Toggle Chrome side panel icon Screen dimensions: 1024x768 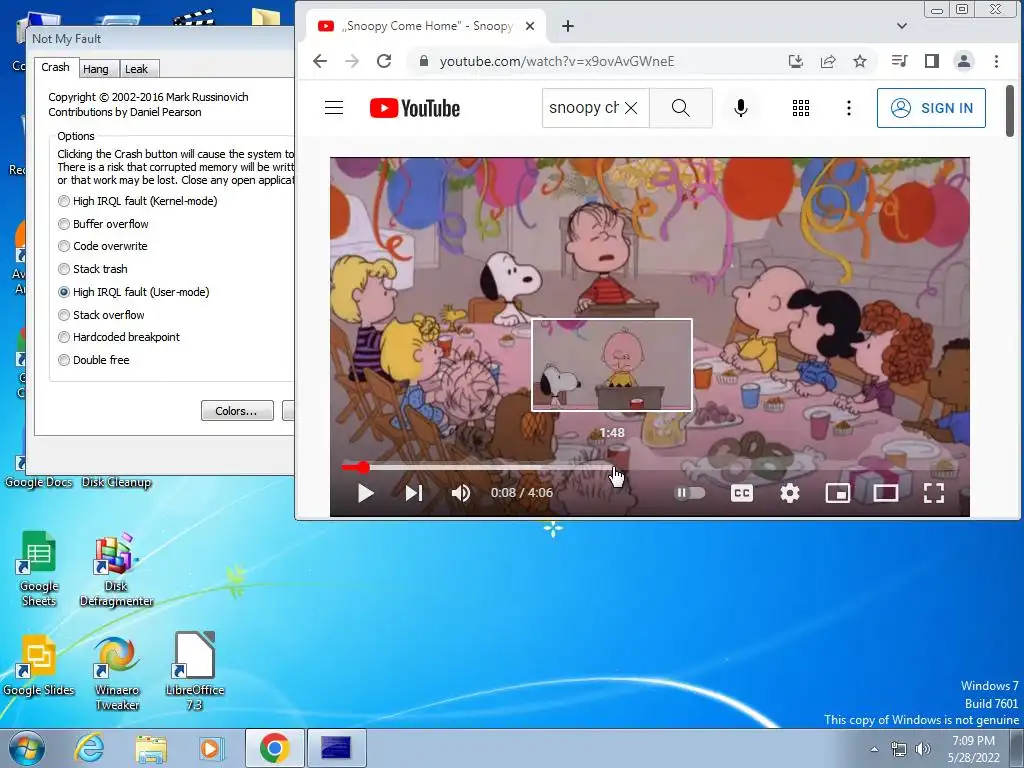[x=932, y=61]
